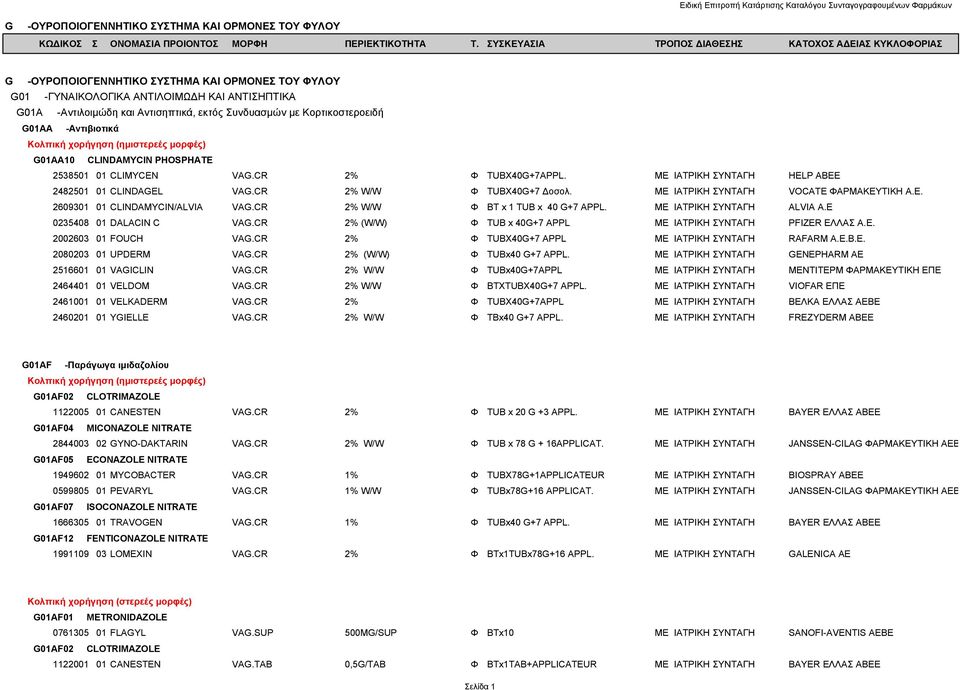960x690 pixels.
Task: Select the G01 ΓΥΝΑΙΚΟΛΟΓΙΚΑ ΑΝΤΙΛΟΙΜΩΔΗ heading
Action: pos(153,97)
